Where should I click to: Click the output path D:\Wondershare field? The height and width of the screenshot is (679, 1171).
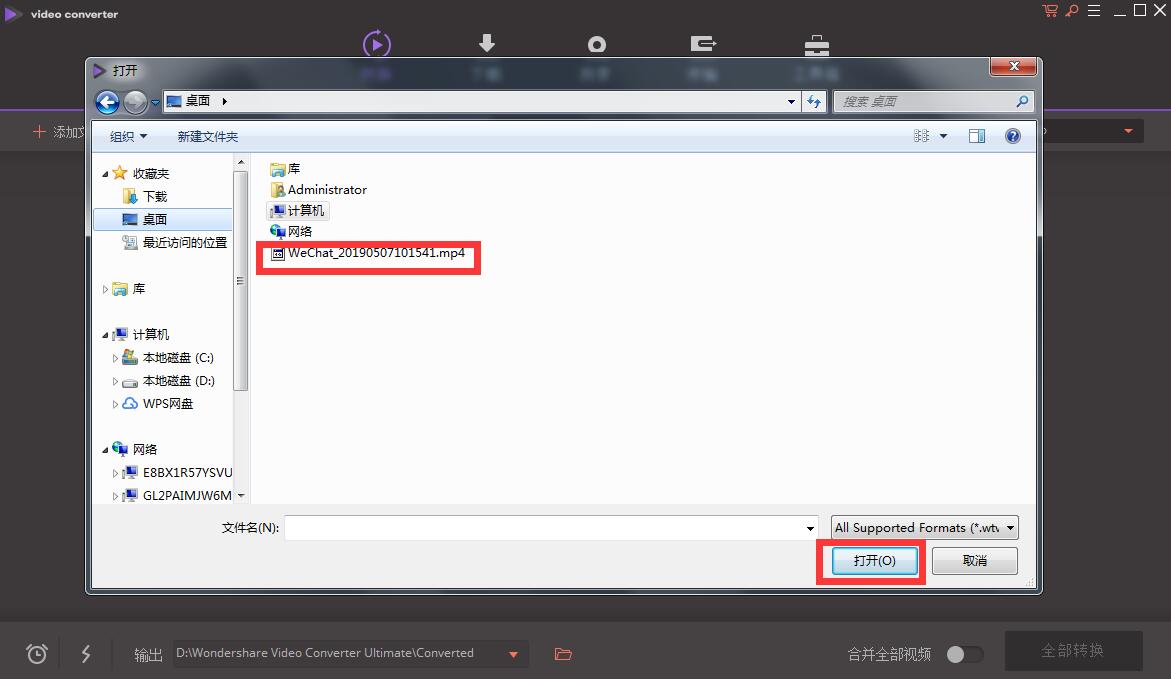[351, 654]
